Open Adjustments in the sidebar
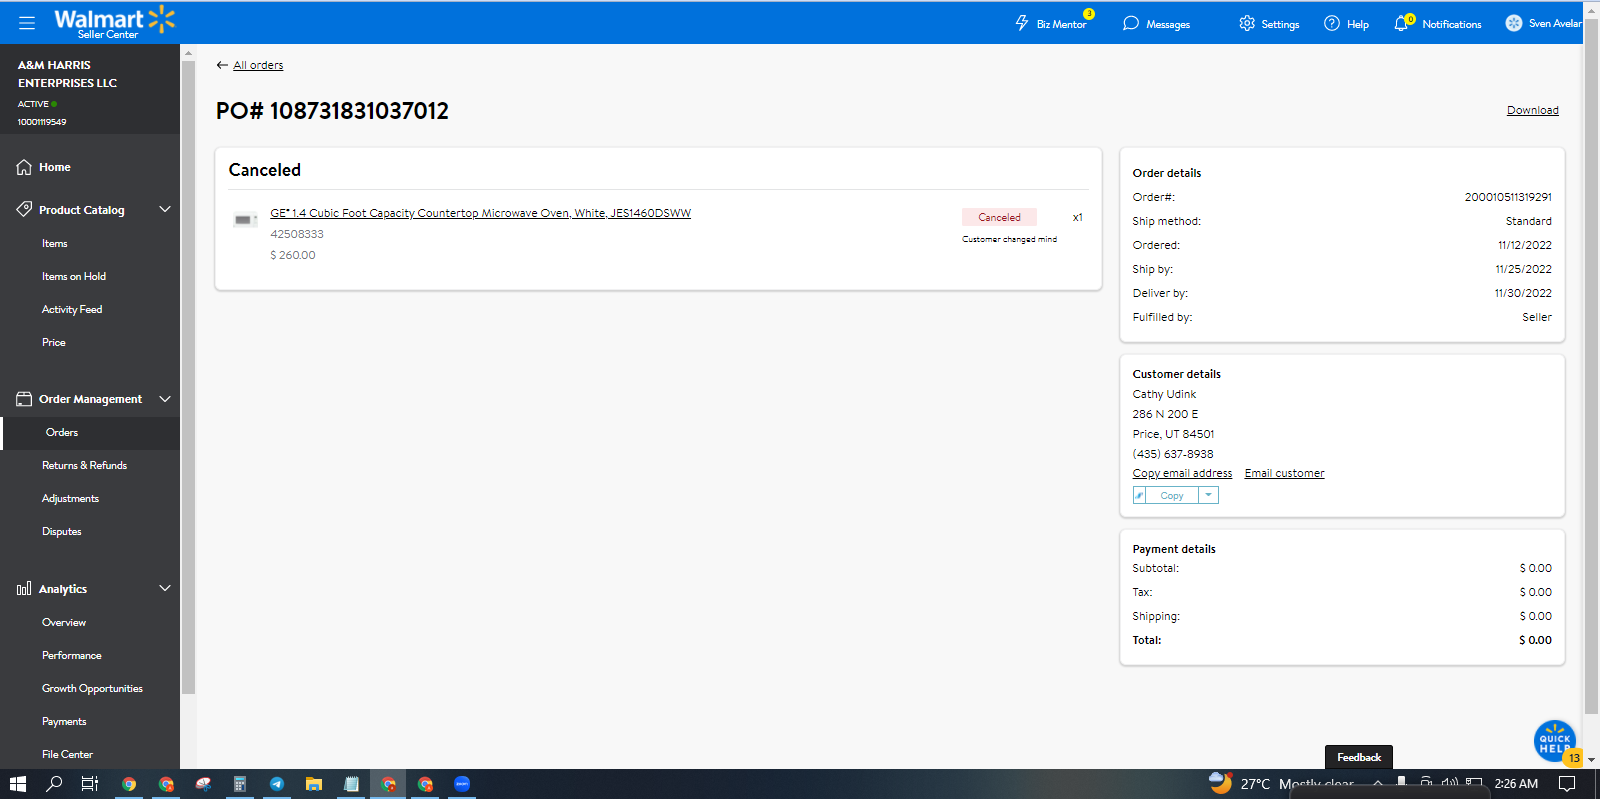 tap(71, 498)
